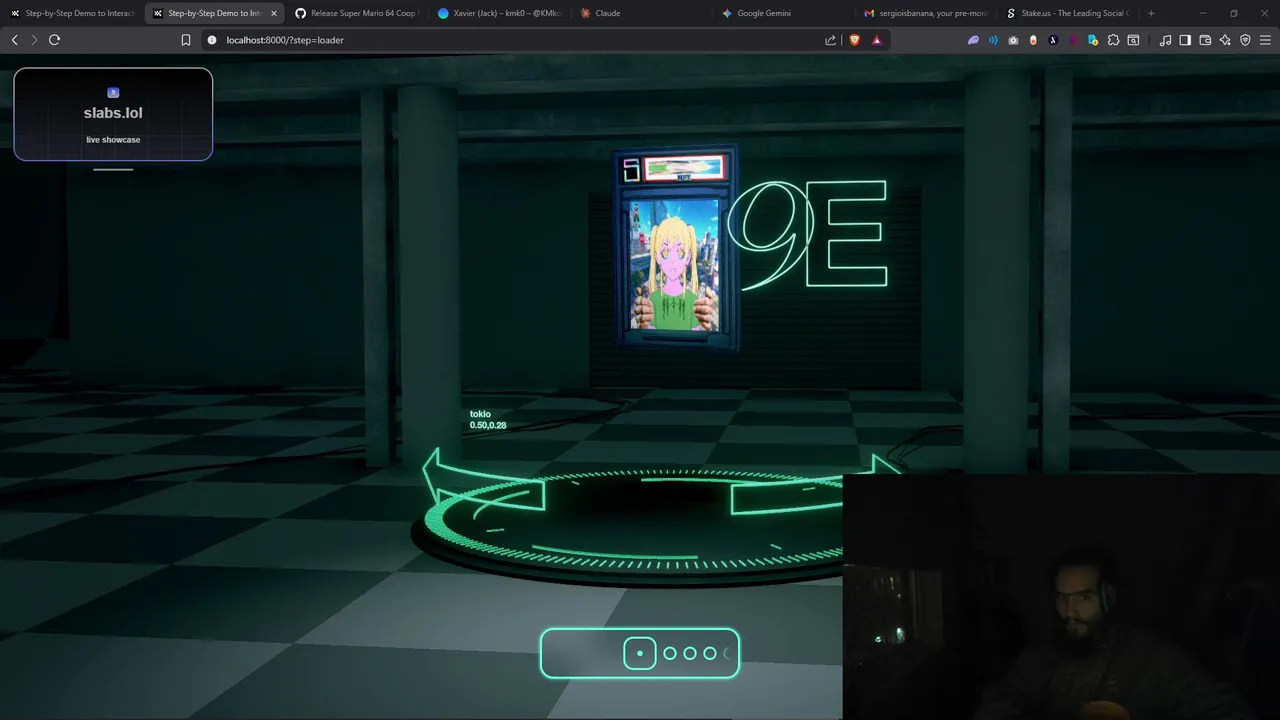The height and width of the screenshot is (720, 1280).
Task: Open the share page icon in address bar
Action: pyautogui.click(x=830, y=40)
